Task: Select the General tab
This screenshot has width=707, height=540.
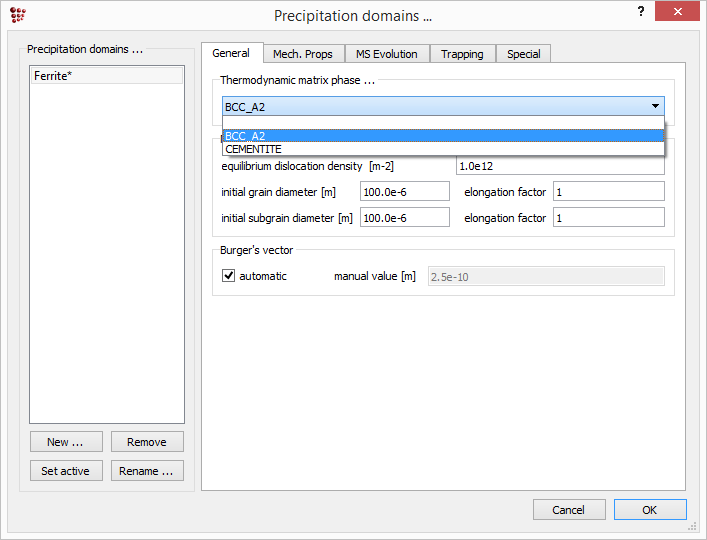Action: pyautogui.click(x=231, y=53)
